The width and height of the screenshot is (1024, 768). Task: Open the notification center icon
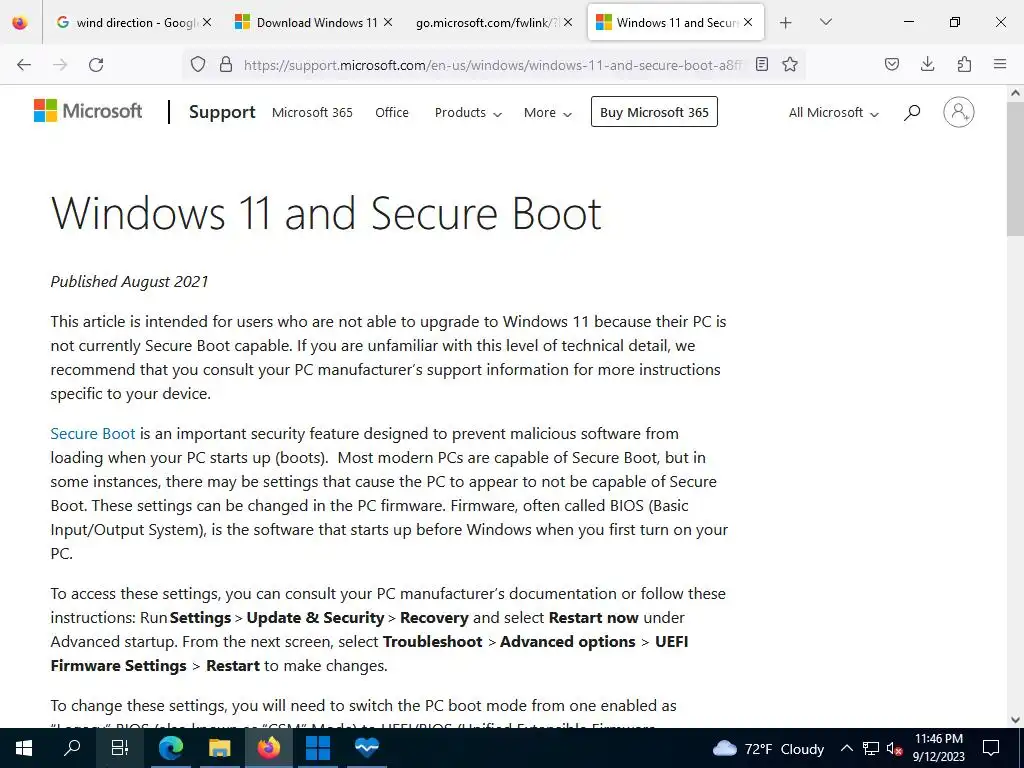click(x=991, y=748)
